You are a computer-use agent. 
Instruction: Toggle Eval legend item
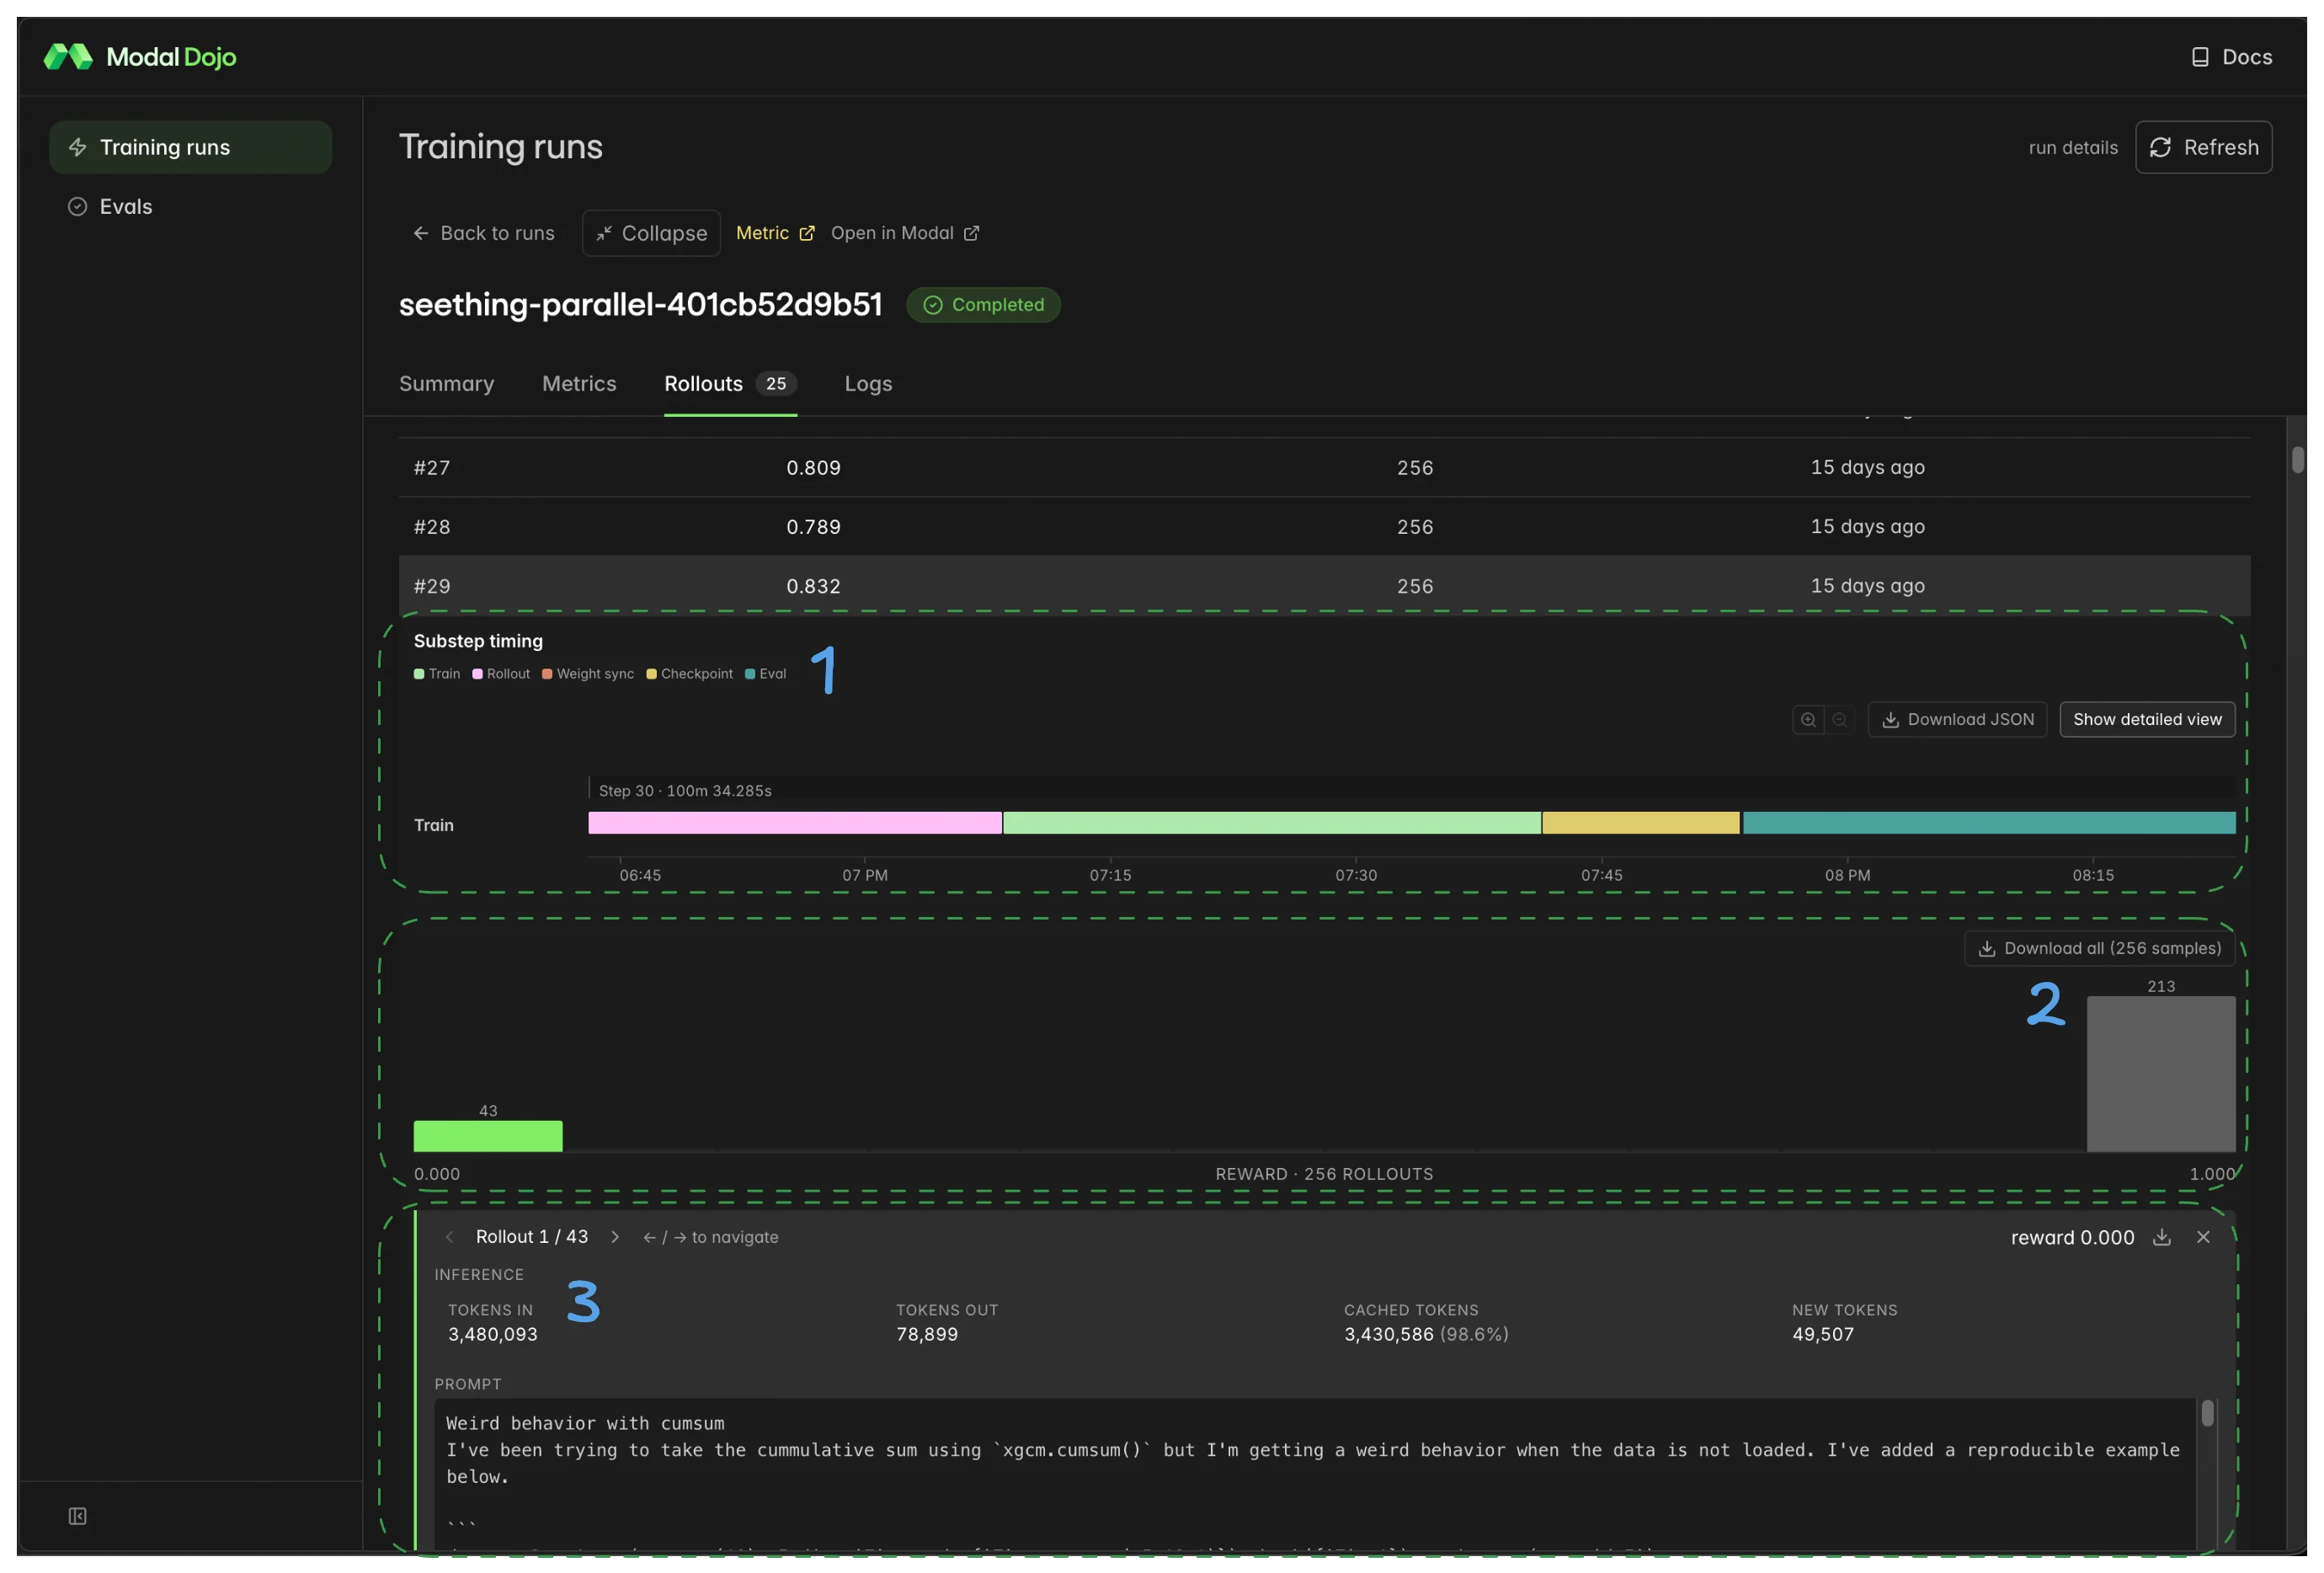(766, 674)
